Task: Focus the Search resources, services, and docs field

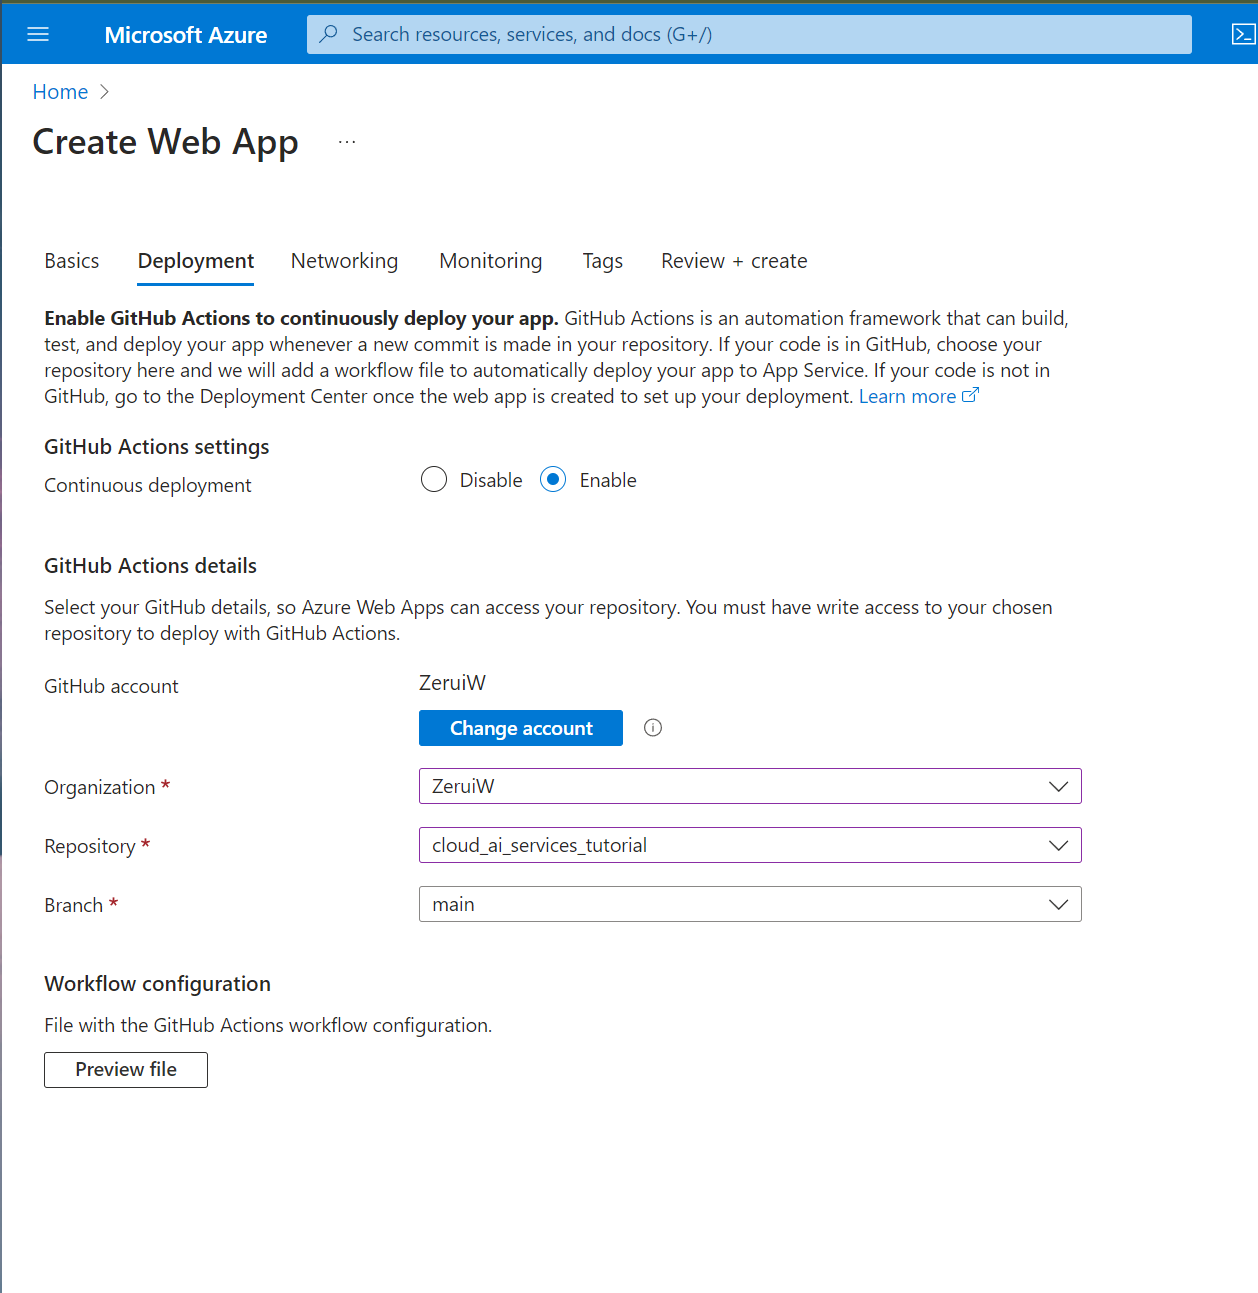Action: [x=749, y=34]
